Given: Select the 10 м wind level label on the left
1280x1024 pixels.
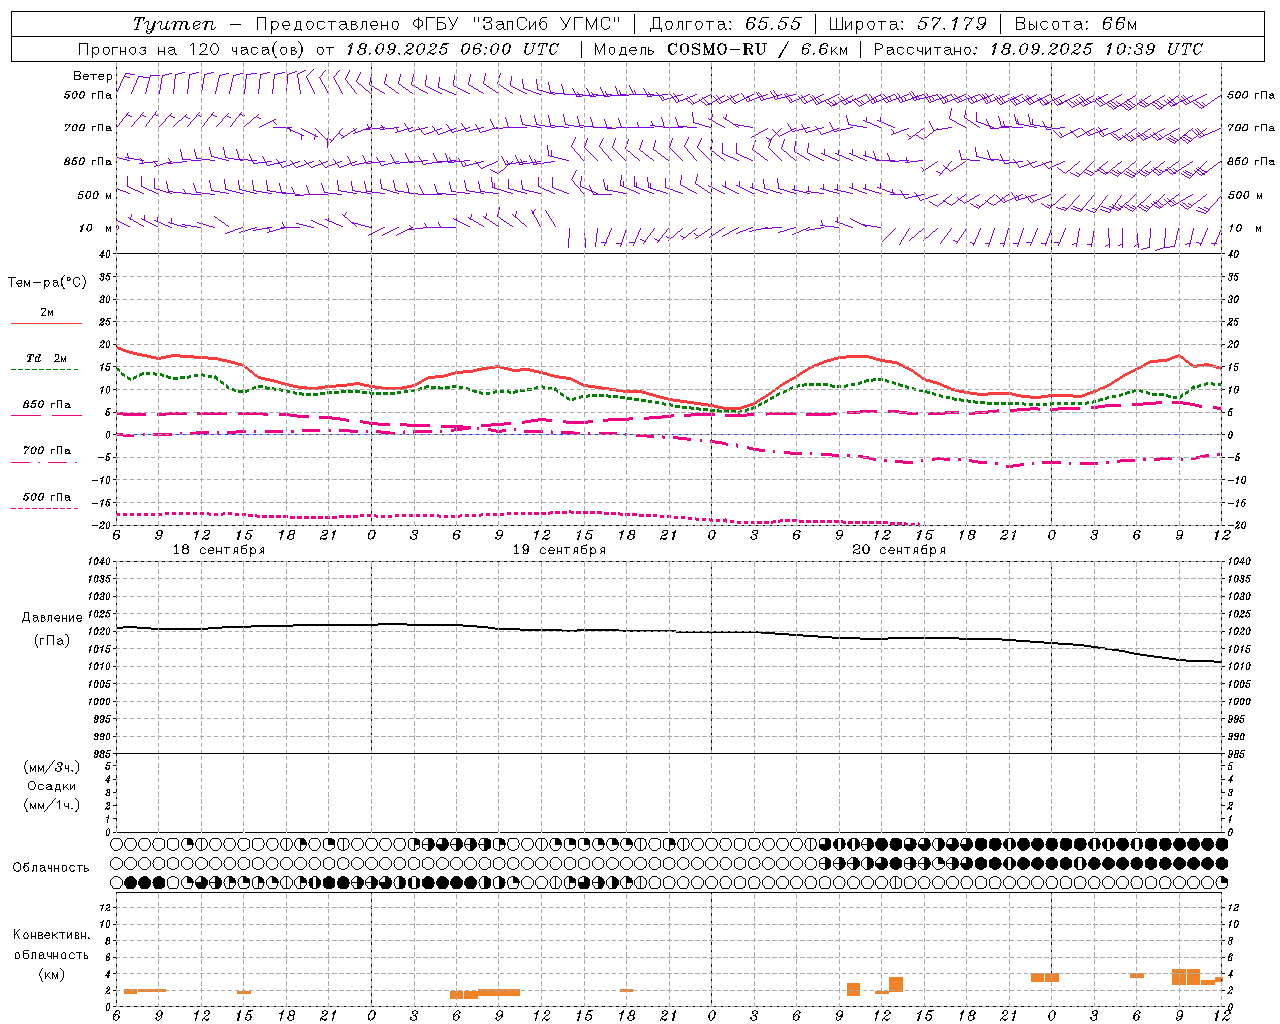Looking at the screenshot, I should 95,228.
